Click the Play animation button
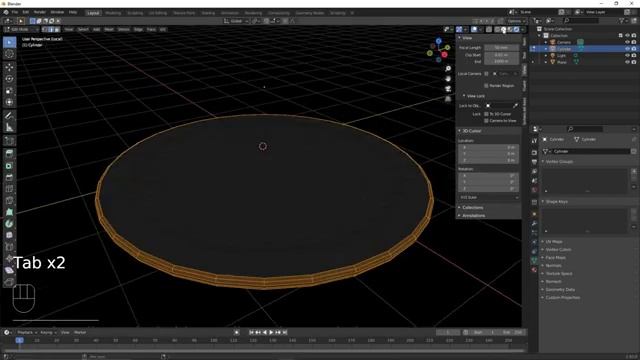The height and width of the screenshot is (360, 640). click(271, 333)
